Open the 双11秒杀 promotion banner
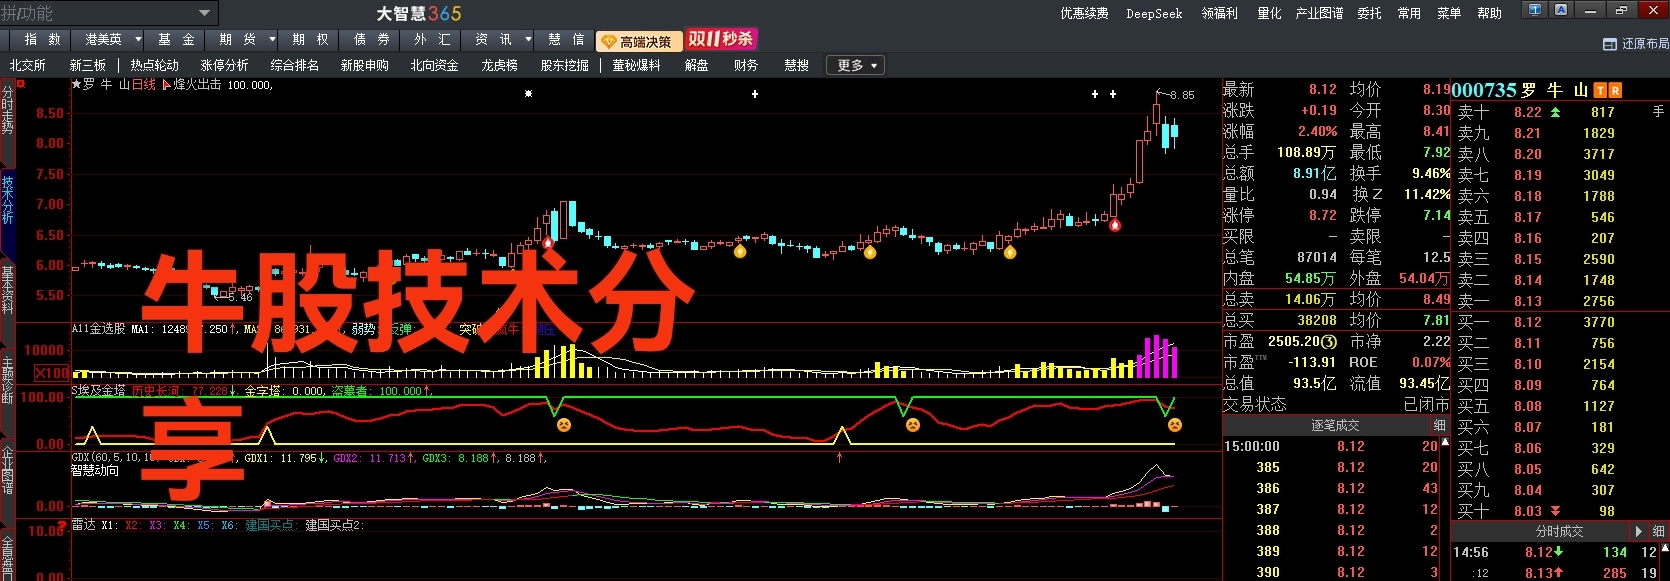The width and height of the screenshot is (1670, 581). point(720,39)
